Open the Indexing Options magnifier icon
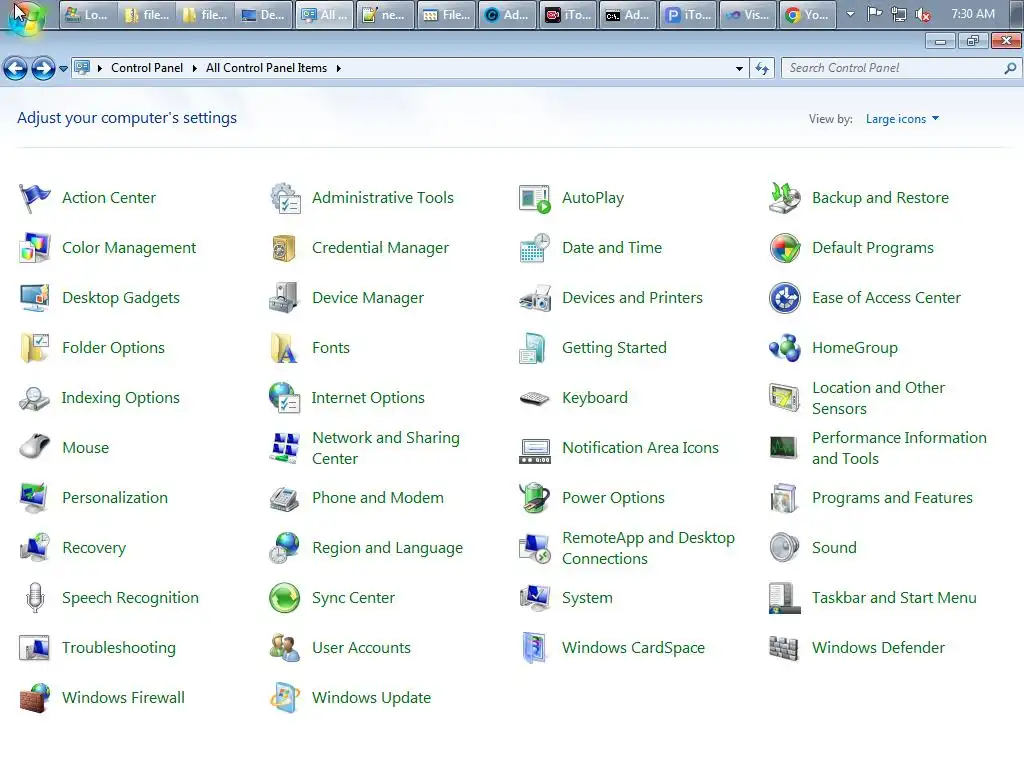The width and height of the screenshot is (1024, 768). pyautogui.click(x=35, y=398)
